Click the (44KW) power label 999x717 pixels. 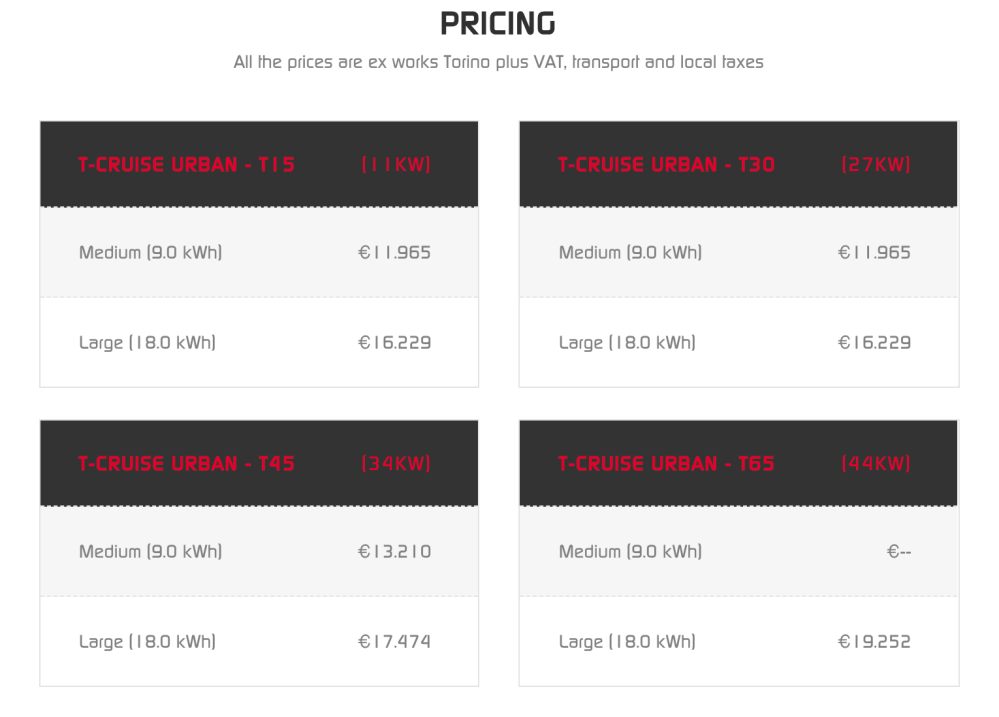click(876, 464)
